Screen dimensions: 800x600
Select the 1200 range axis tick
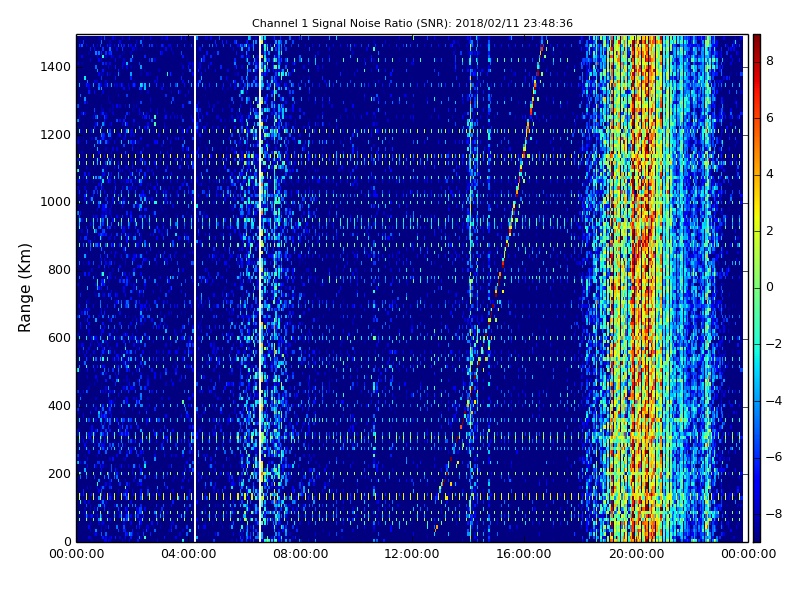[x=56, y=135]
